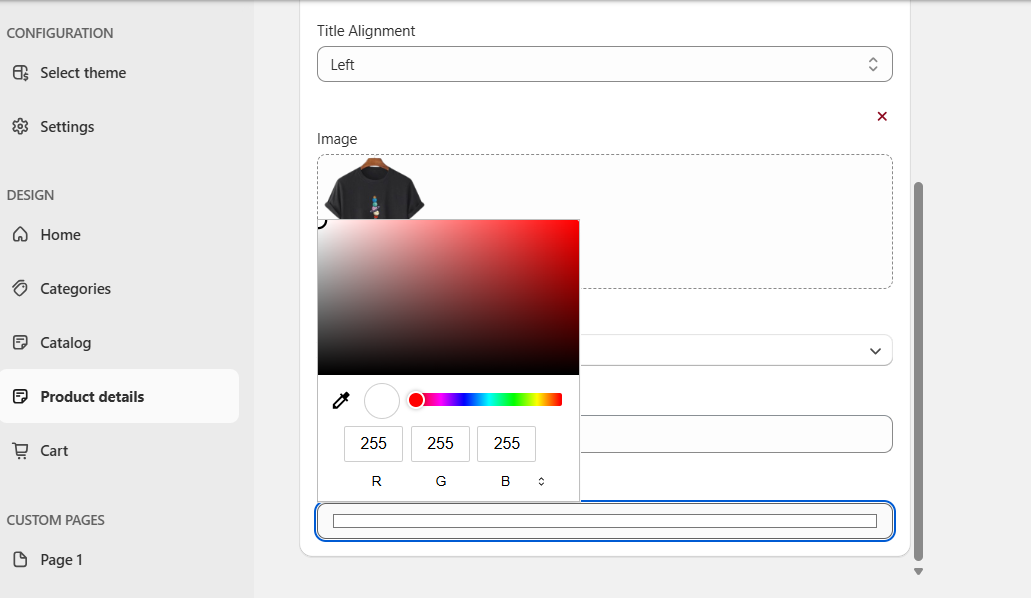
Task: Click the G value field showing 255
Action: click(x=441, y=443)
